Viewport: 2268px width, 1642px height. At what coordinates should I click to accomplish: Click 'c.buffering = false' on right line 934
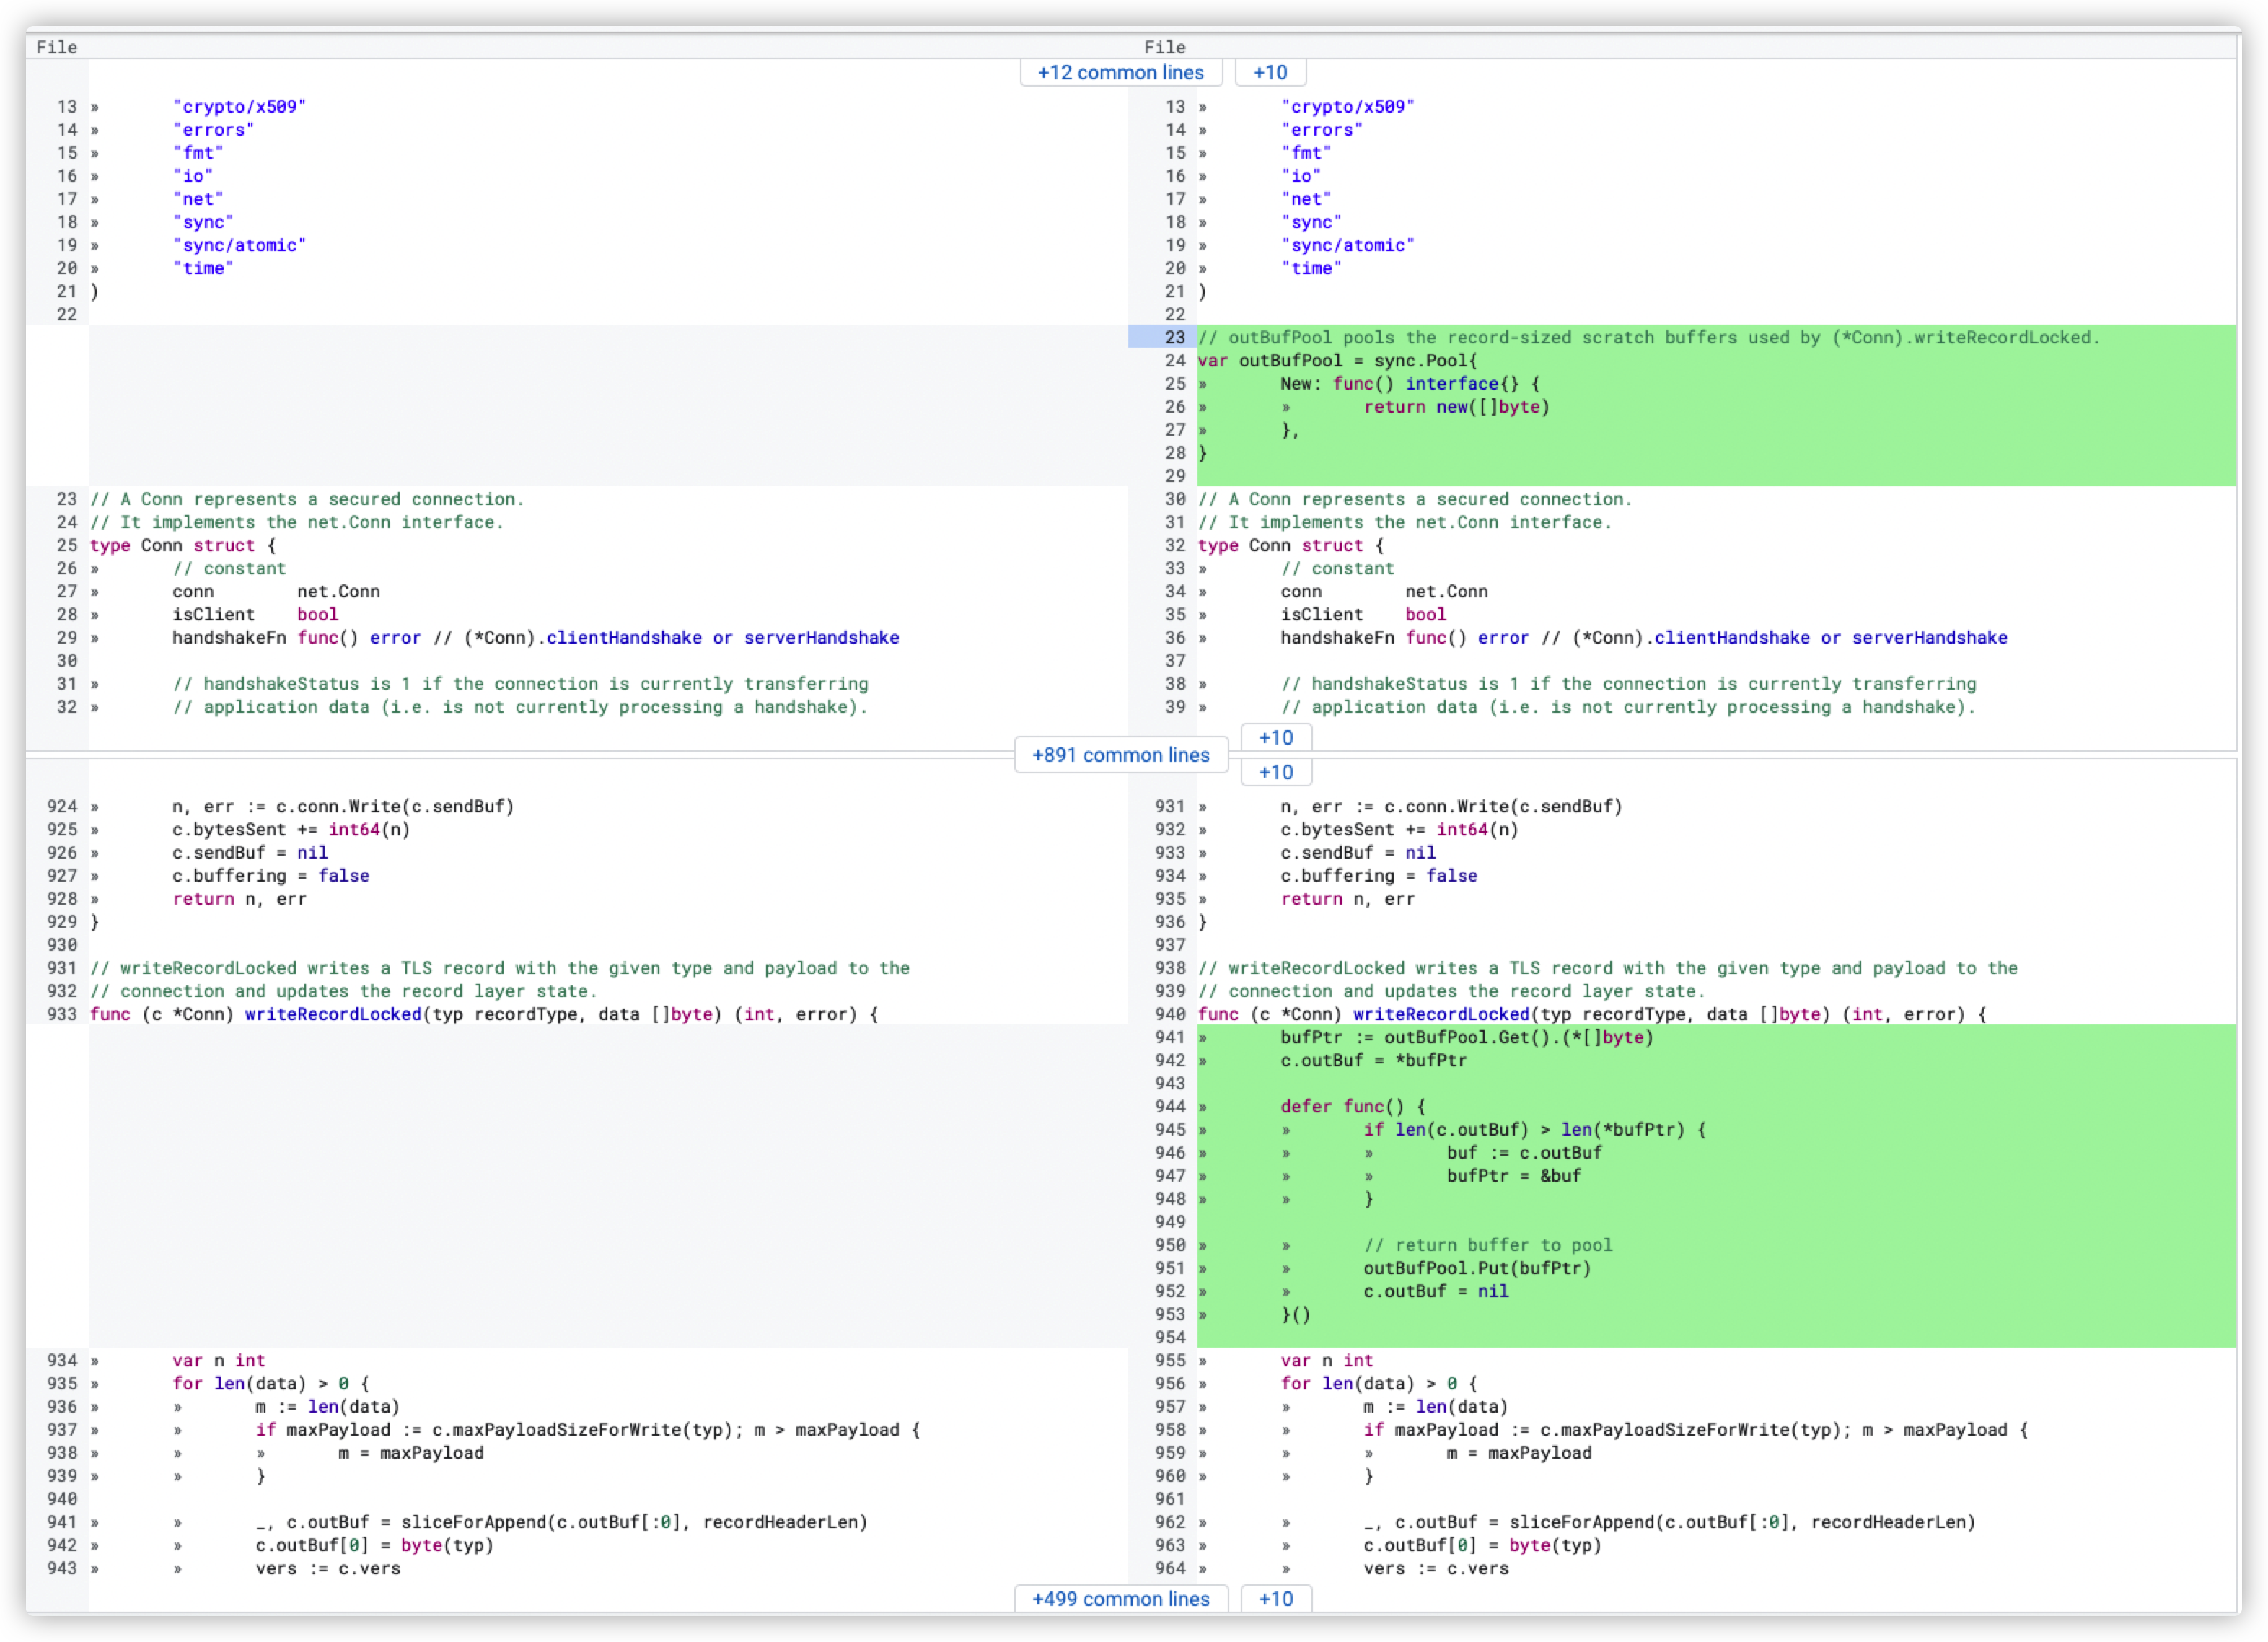pos(1379,875)
